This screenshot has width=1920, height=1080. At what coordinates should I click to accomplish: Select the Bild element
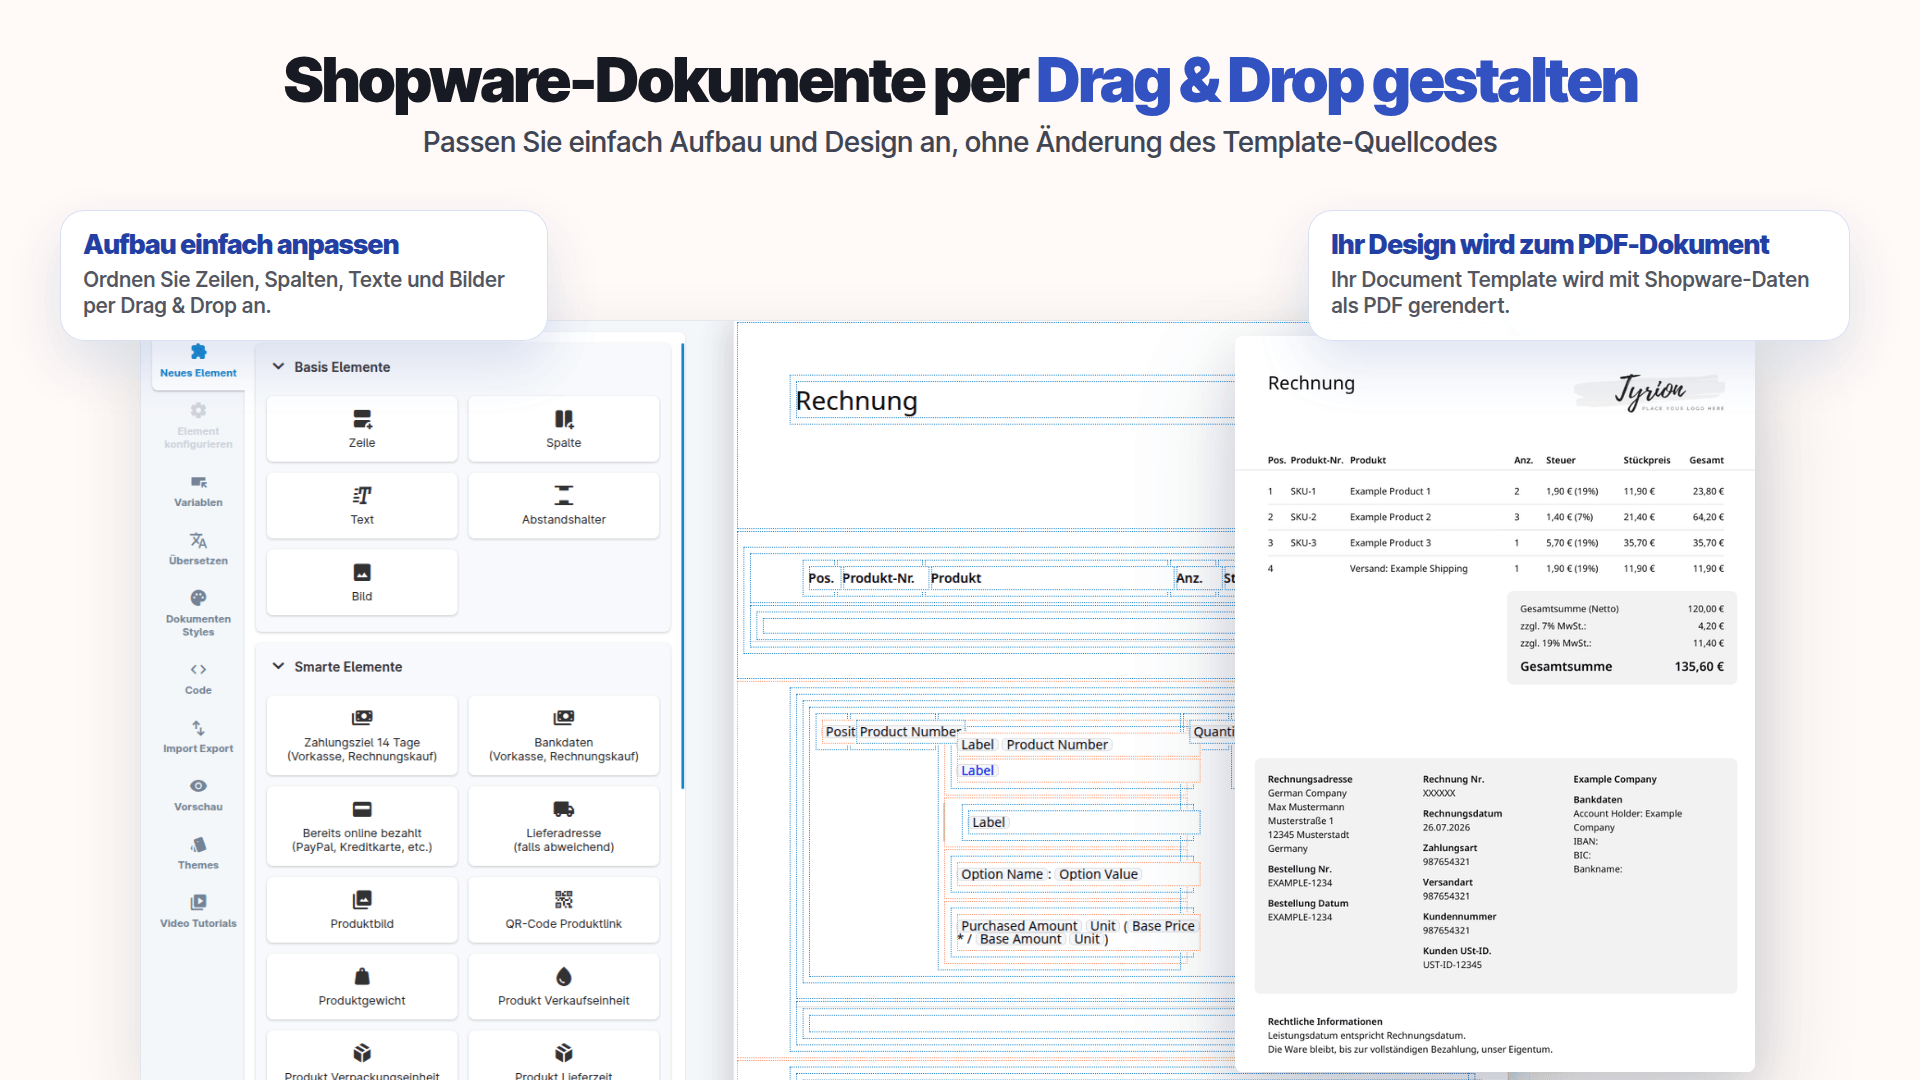pyautogui.click(x=362, y=582)
